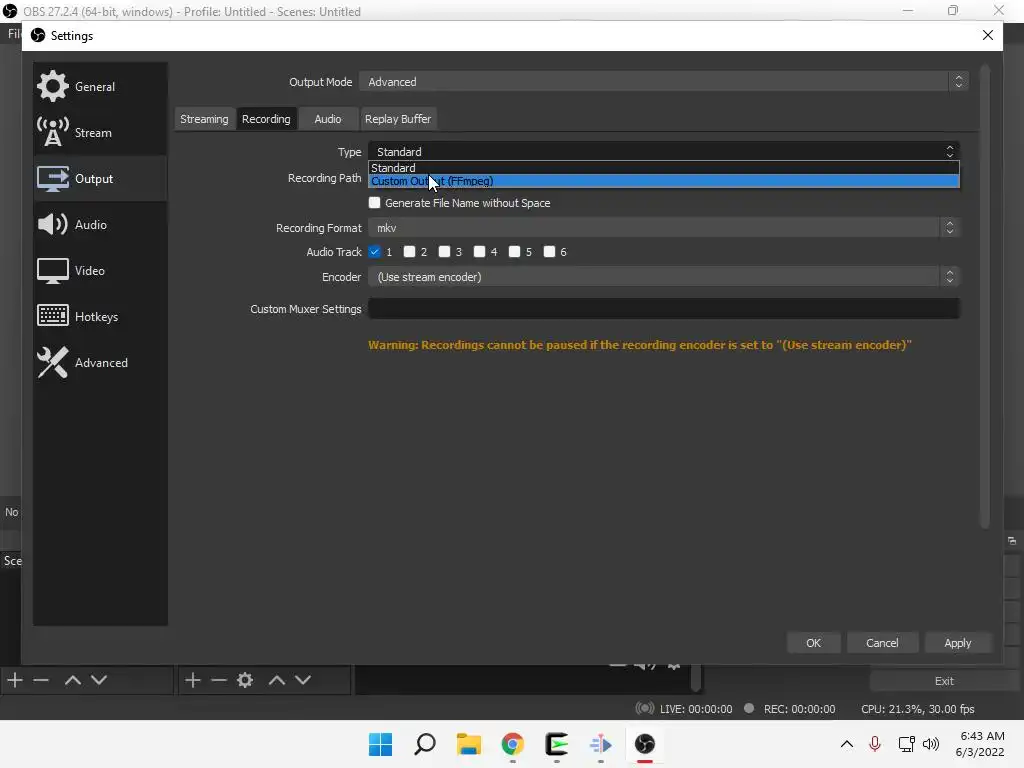The image size is (1024, 768).
Task: Open Google Chrome from taskbar
Action: (513, 744)
